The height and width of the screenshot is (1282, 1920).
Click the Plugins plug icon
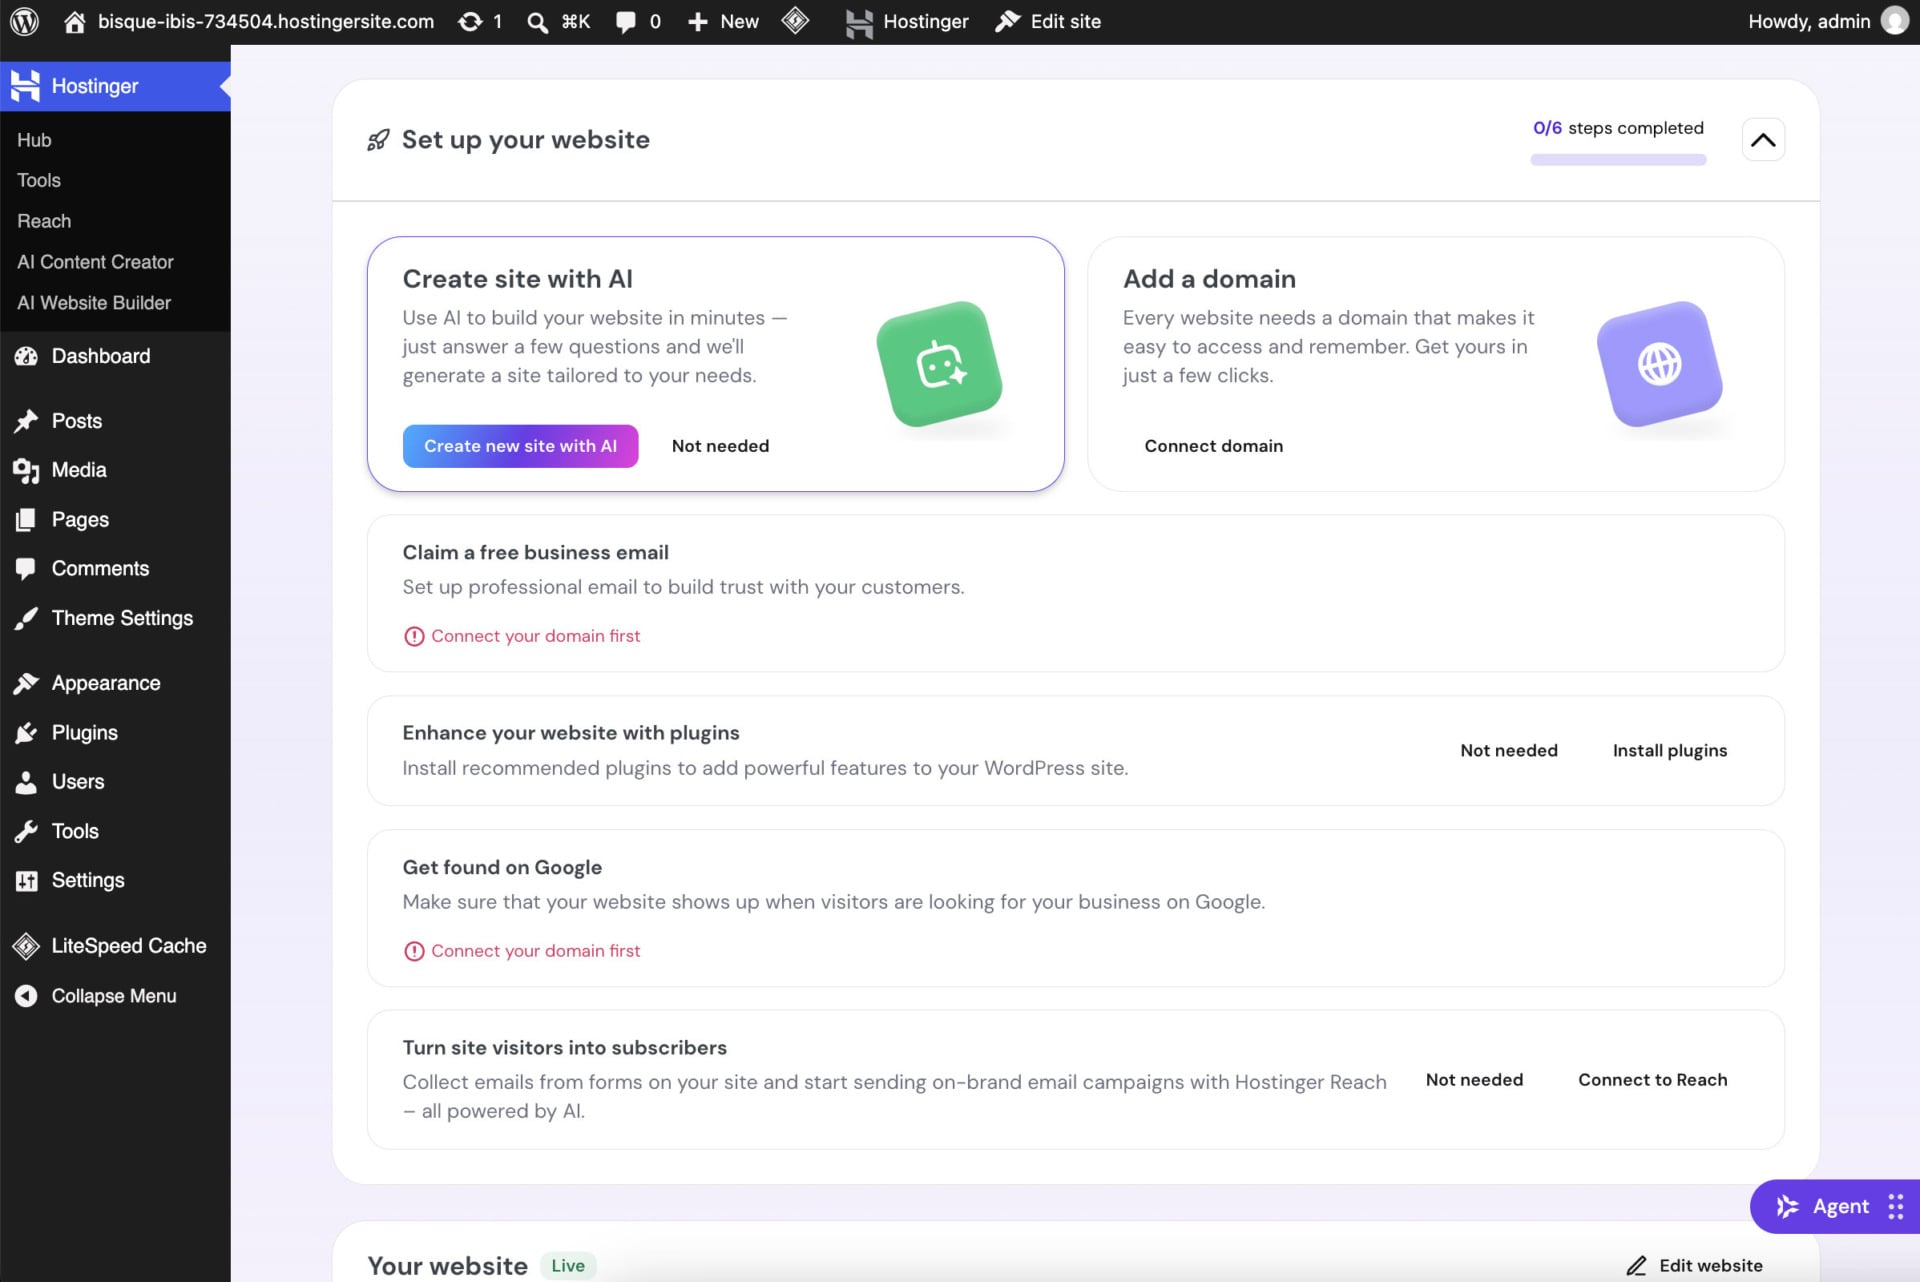(x=26, y=733)
